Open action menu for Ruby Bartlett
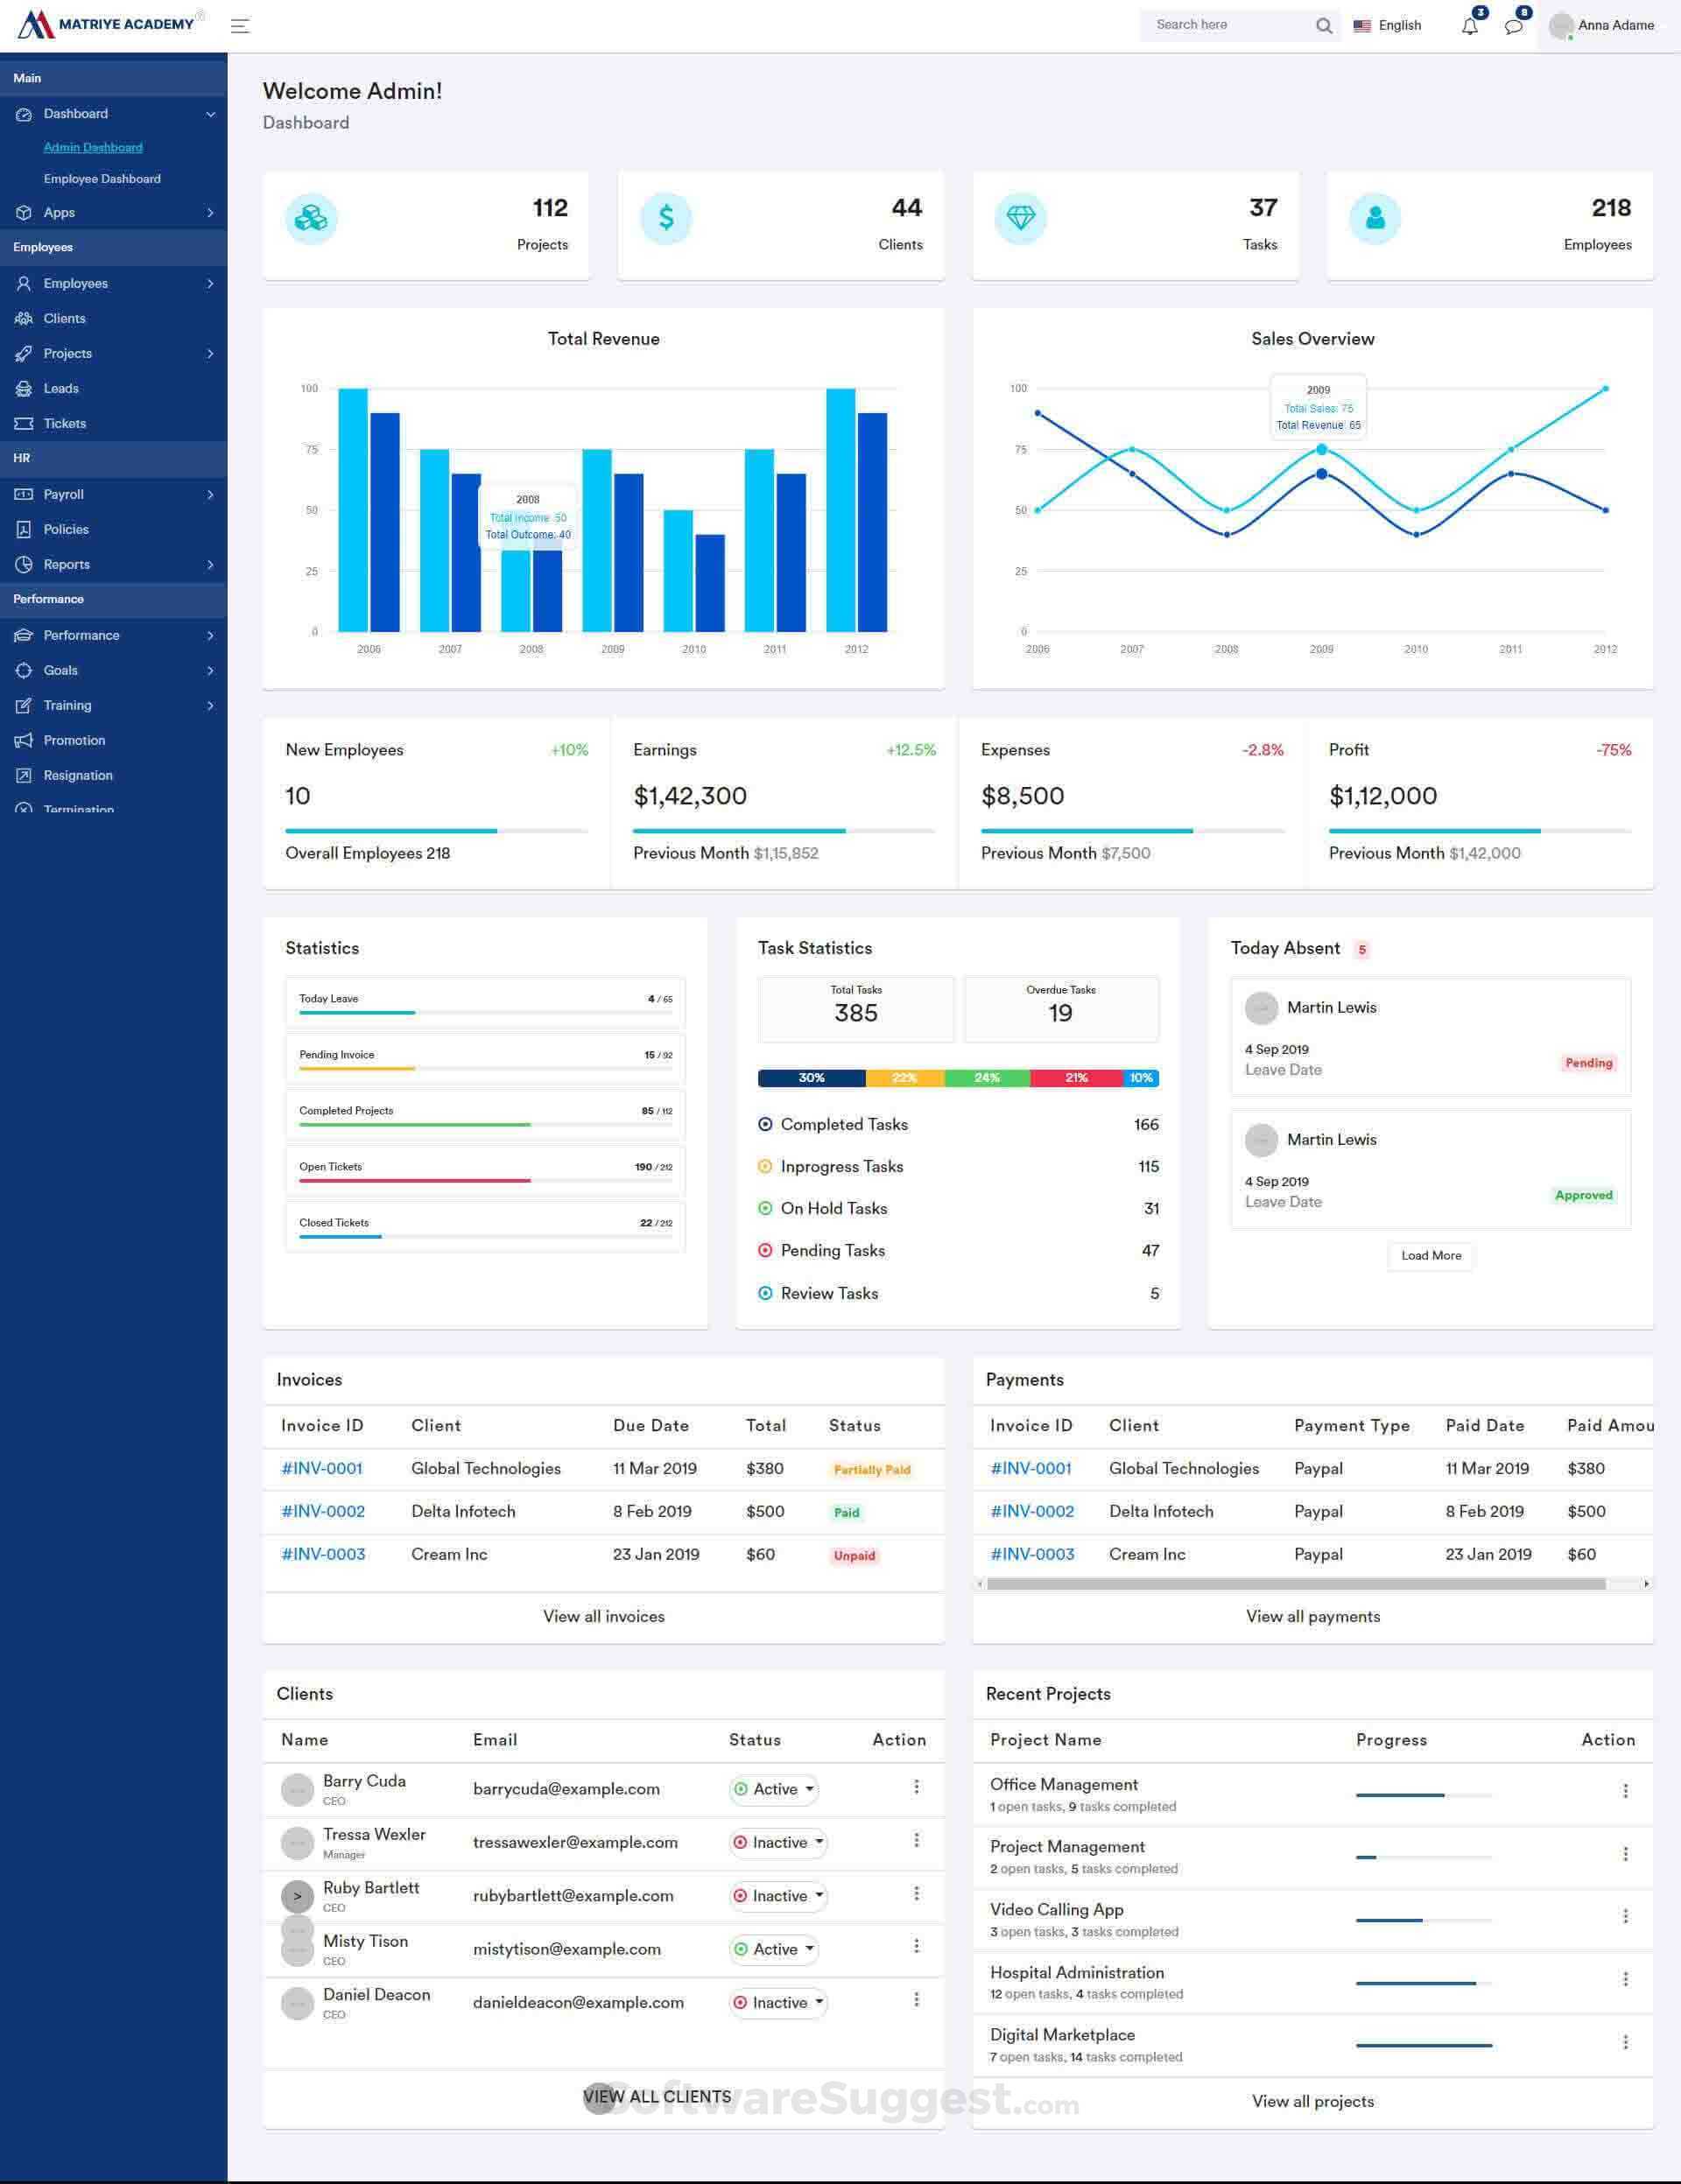This screenshot has height=2184, width=1681. click(916, 1893)
